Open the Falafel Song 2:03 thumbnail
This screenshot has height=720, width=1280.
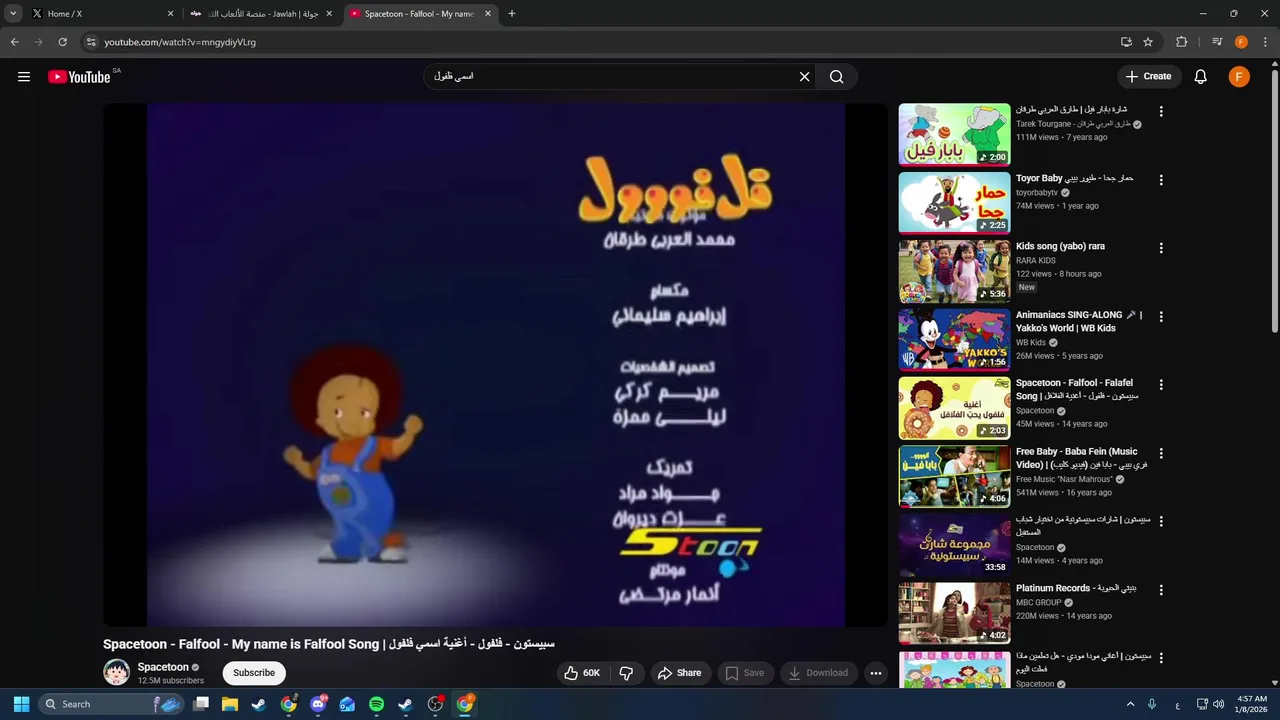(954, 408)
